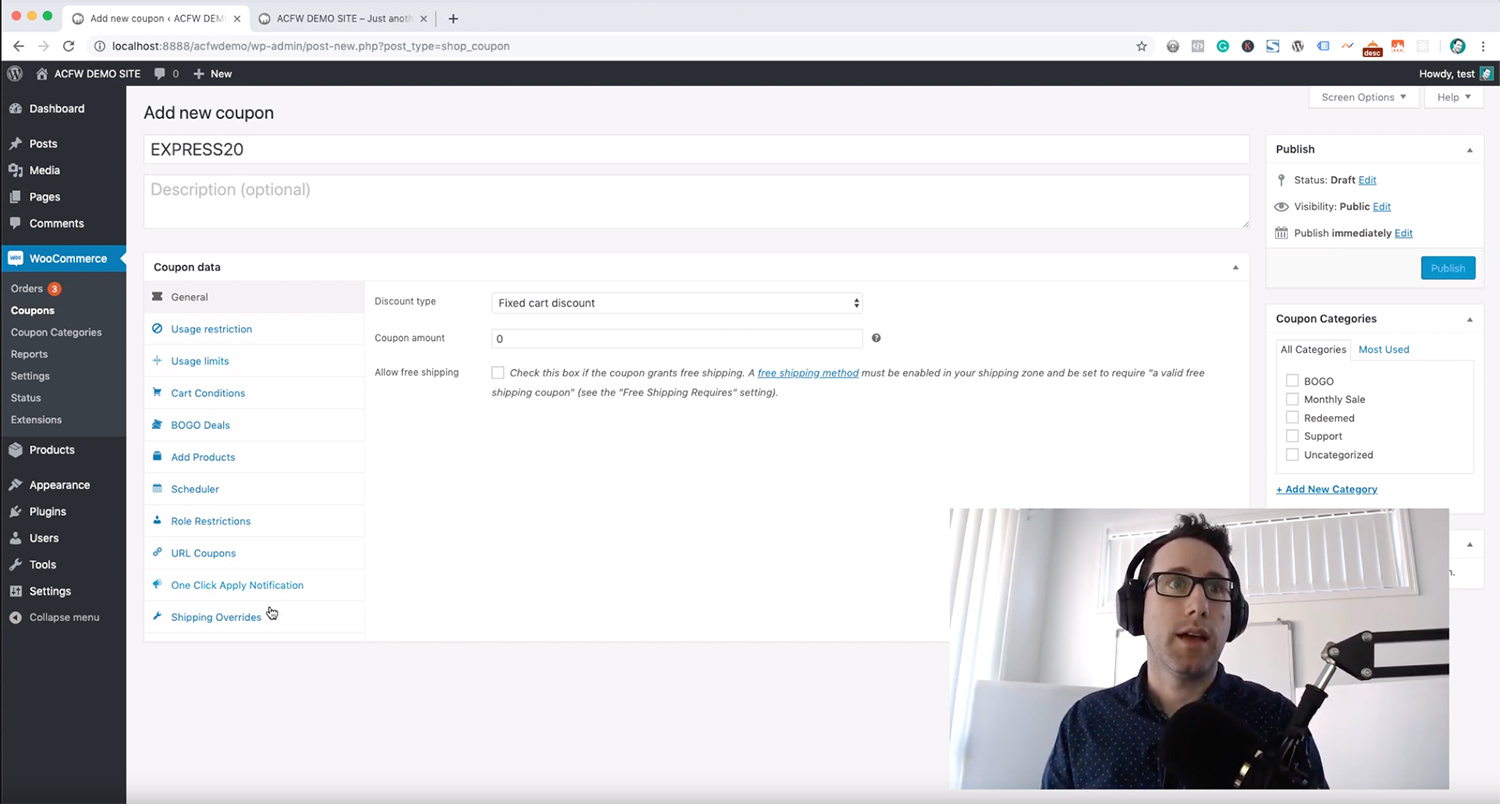Open WooCommerce Extensions page
1500x804 pixels.
pyautogui.click(x=36, y=420)
